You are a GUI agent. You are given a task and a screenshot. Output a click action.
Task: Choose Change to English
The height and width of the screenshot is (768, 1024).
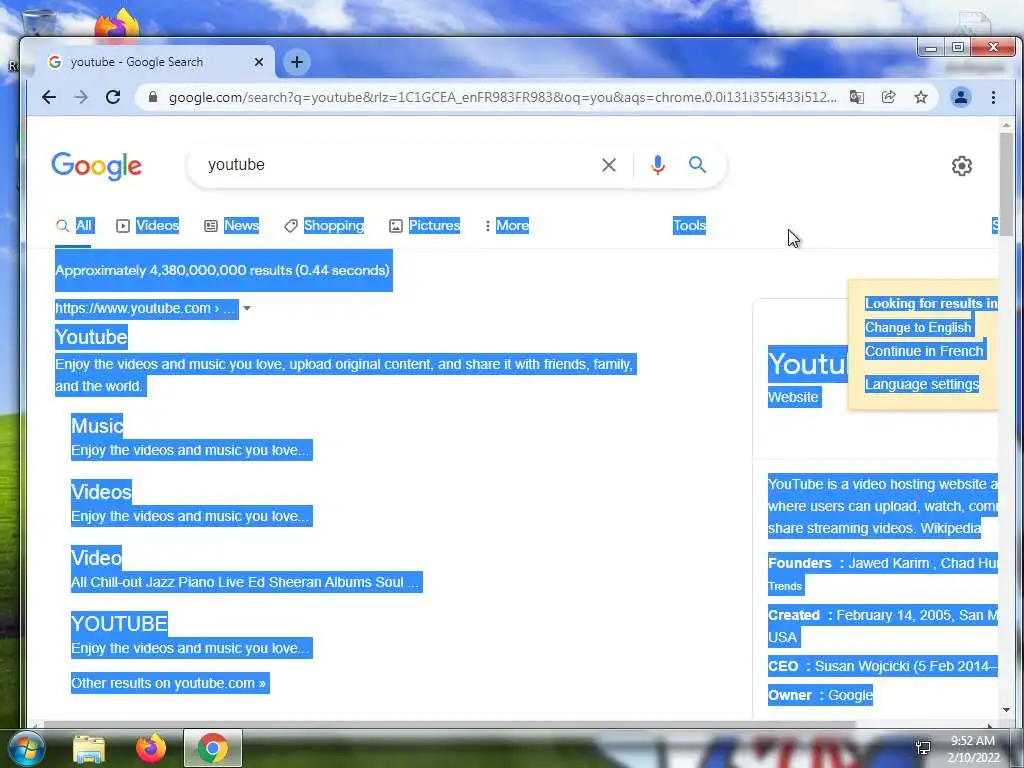[918, 328]
